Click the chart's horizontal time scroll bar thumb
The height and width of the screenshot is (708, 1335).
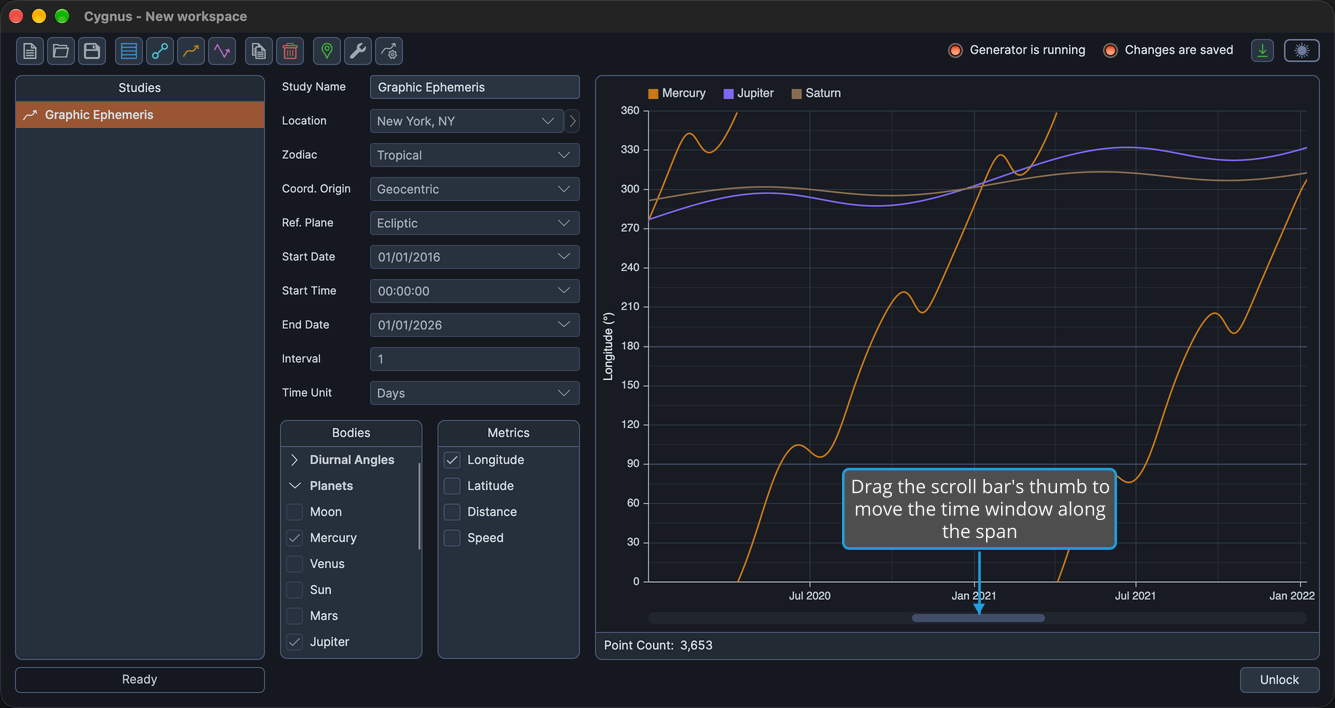978,618
